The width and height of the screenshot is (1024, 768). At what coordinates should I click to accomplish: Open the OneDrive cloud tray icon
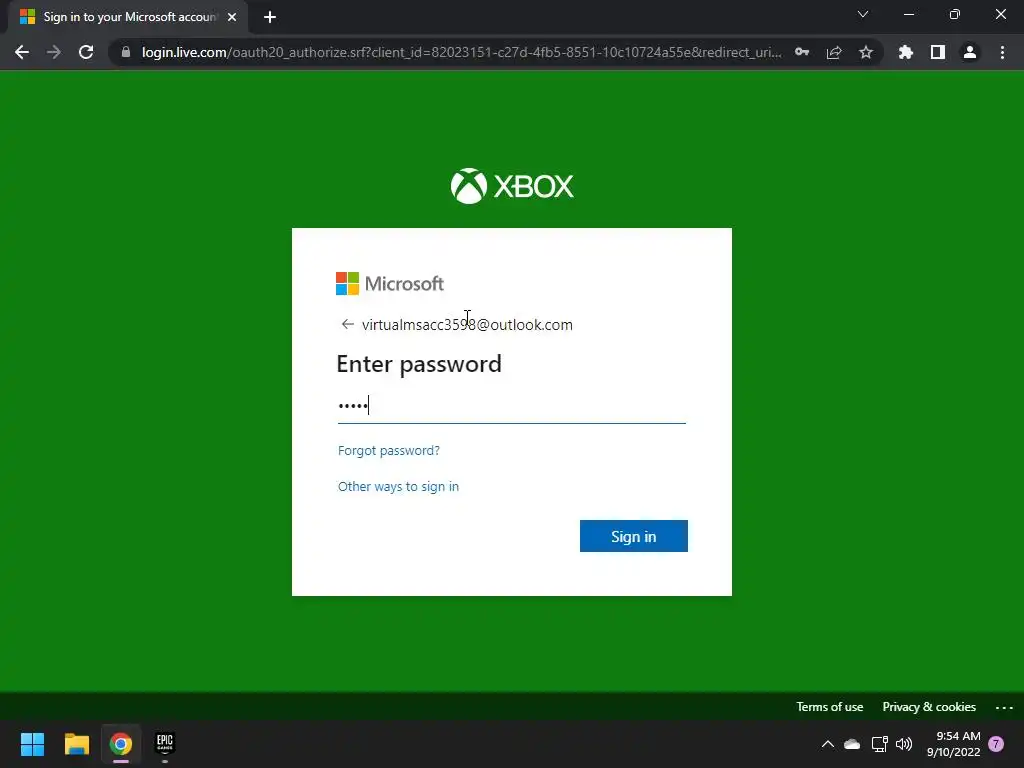[852, 744]
